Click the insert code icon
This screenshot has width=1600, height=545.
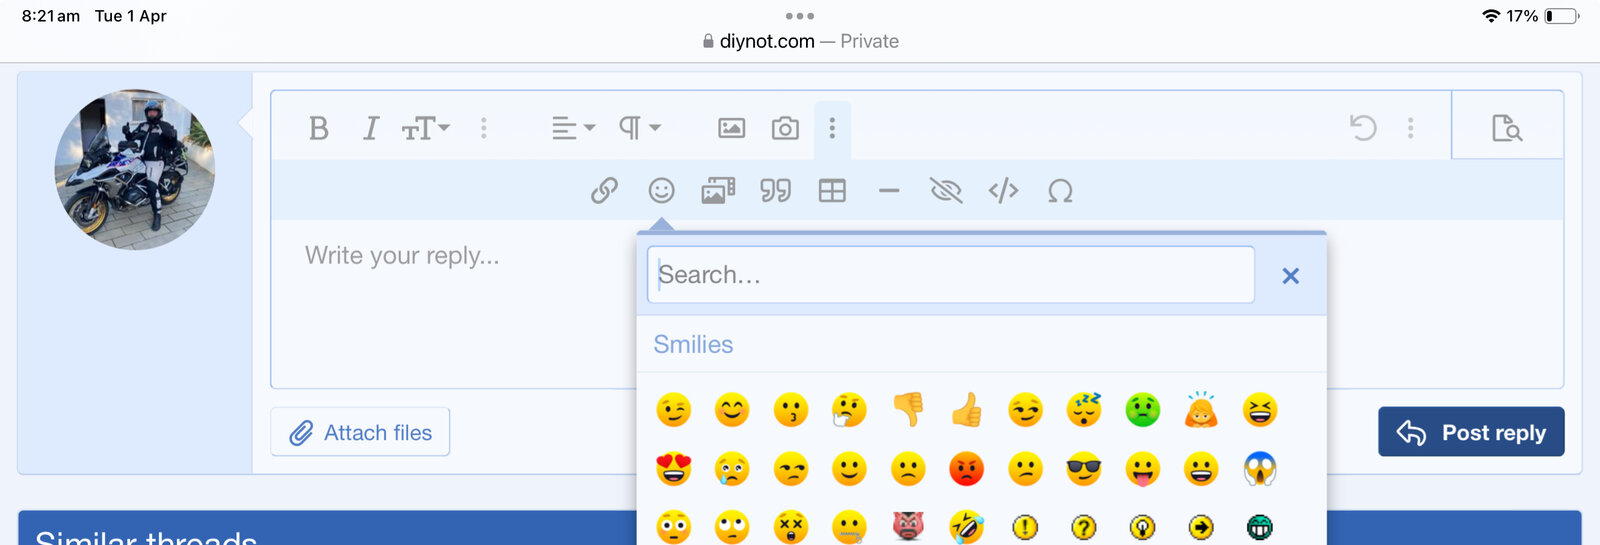1003,190
